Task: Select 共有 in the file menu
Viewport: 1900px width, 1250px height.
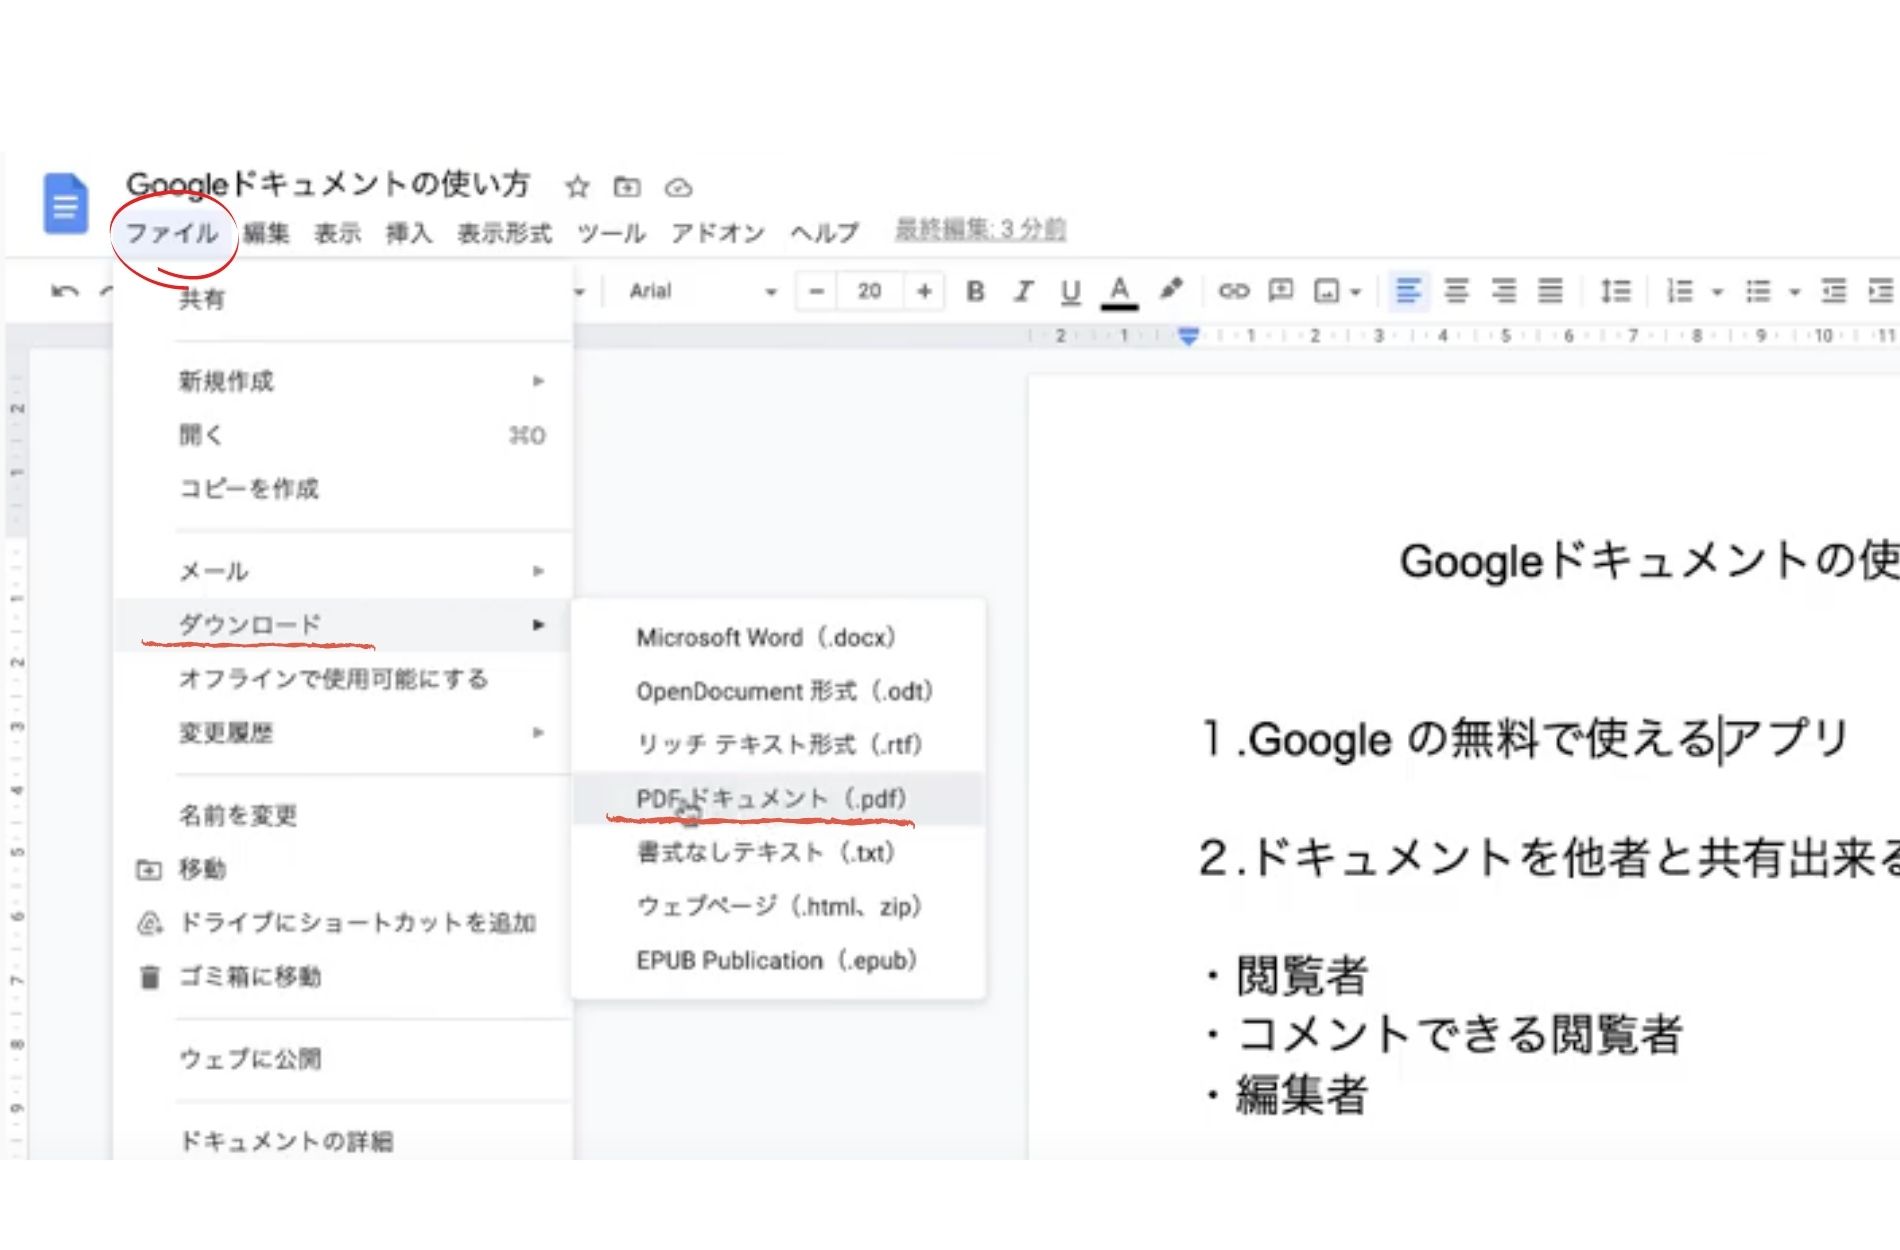Action: pos(344,299)
